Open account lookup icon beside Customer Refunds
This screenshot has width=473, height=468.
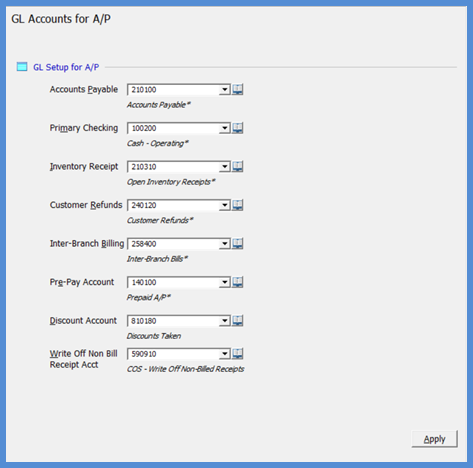point(238,205)
